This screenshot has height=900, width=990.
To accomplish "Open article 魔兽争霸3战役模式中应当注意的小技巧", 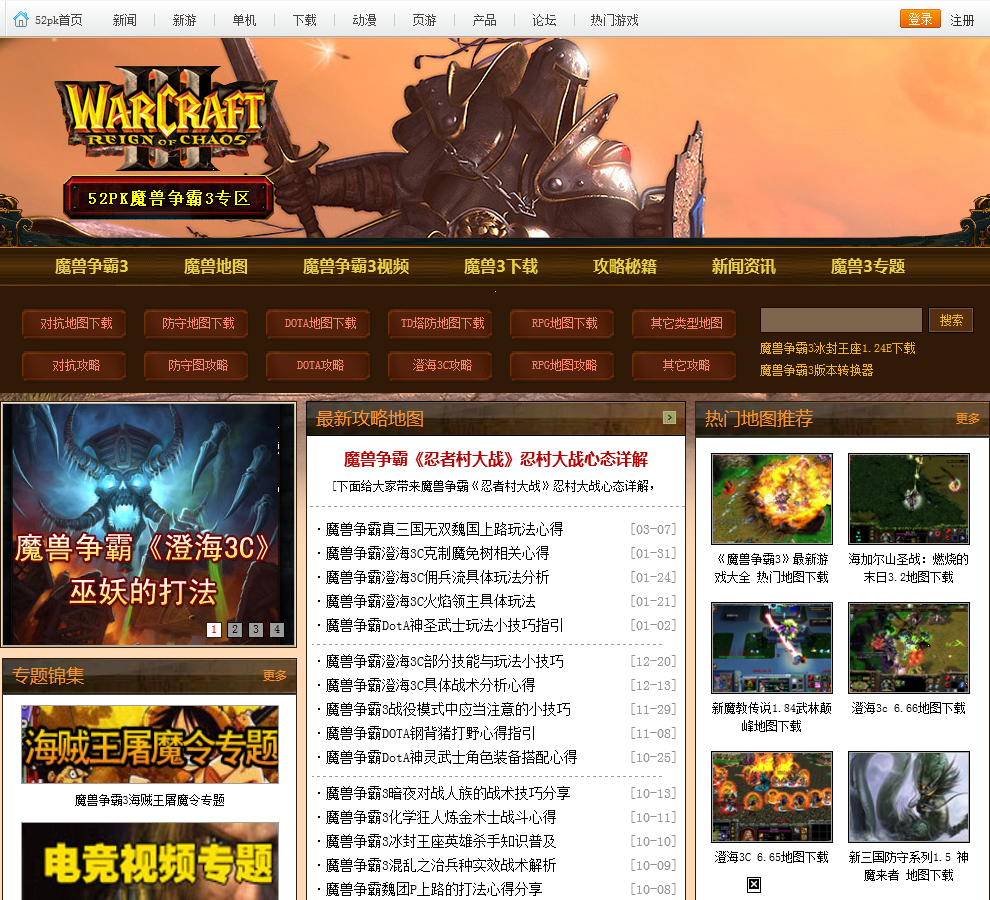I will click(448, 709).
